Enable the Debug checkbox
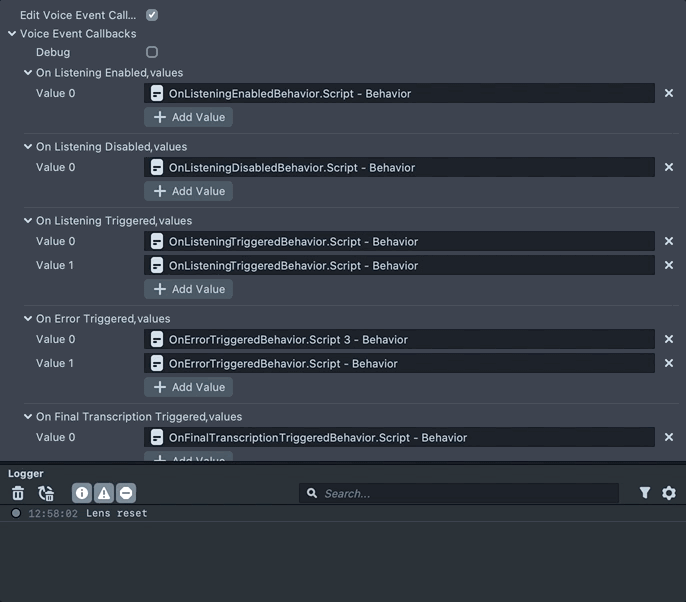 click(152, 52)
